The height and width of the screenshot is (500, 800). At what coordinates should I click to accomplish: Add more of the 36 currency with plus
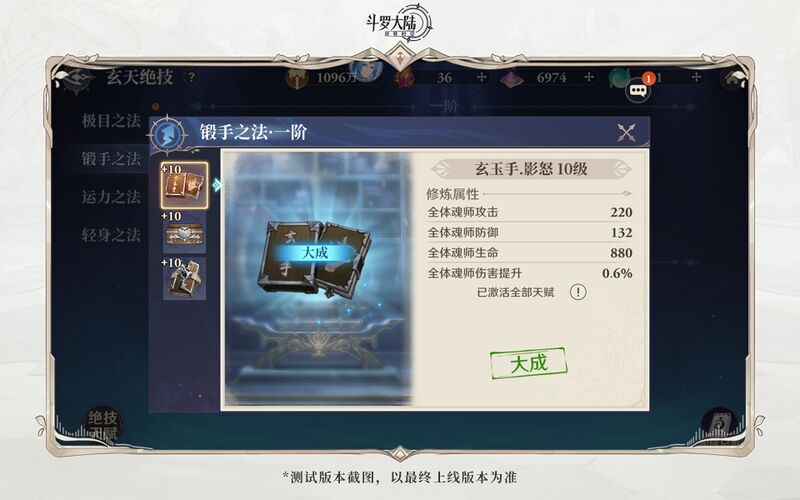pyautogui.click(x=481, y=77)
